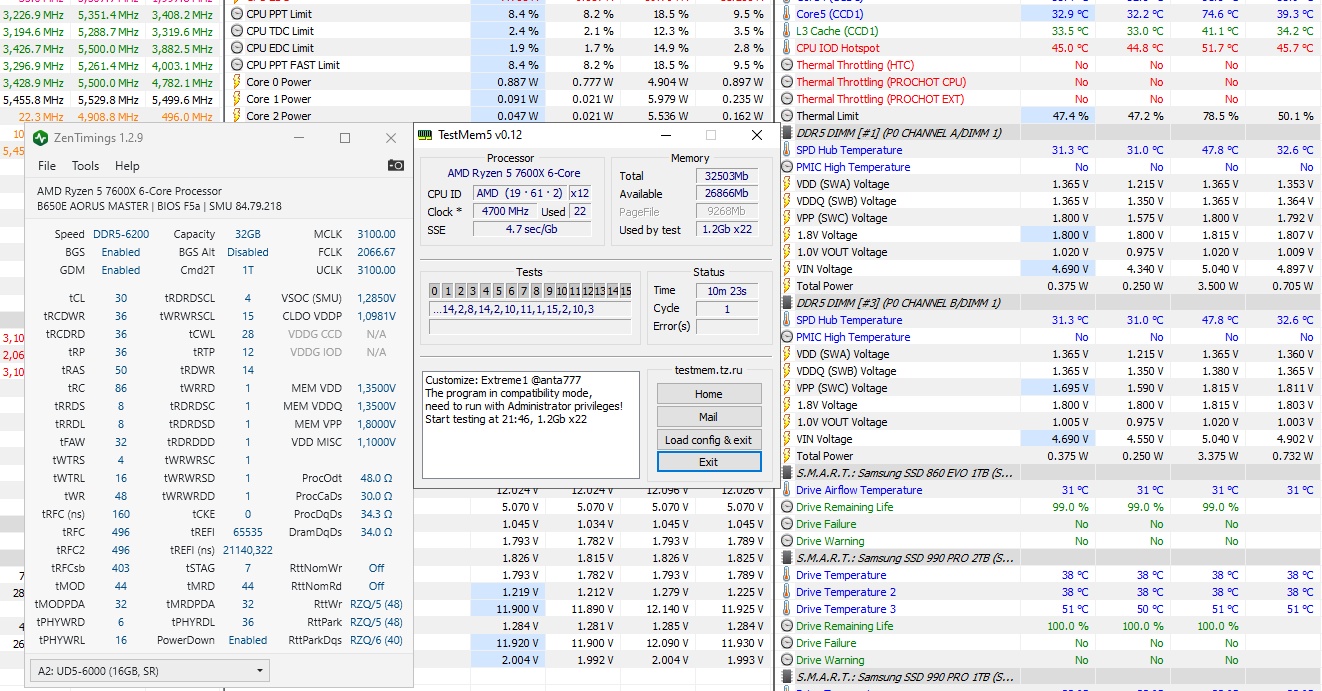Click the Total memory field '32503Mb'
Viewport: 1322px width, 691px height.
click(x=728, y=176)
